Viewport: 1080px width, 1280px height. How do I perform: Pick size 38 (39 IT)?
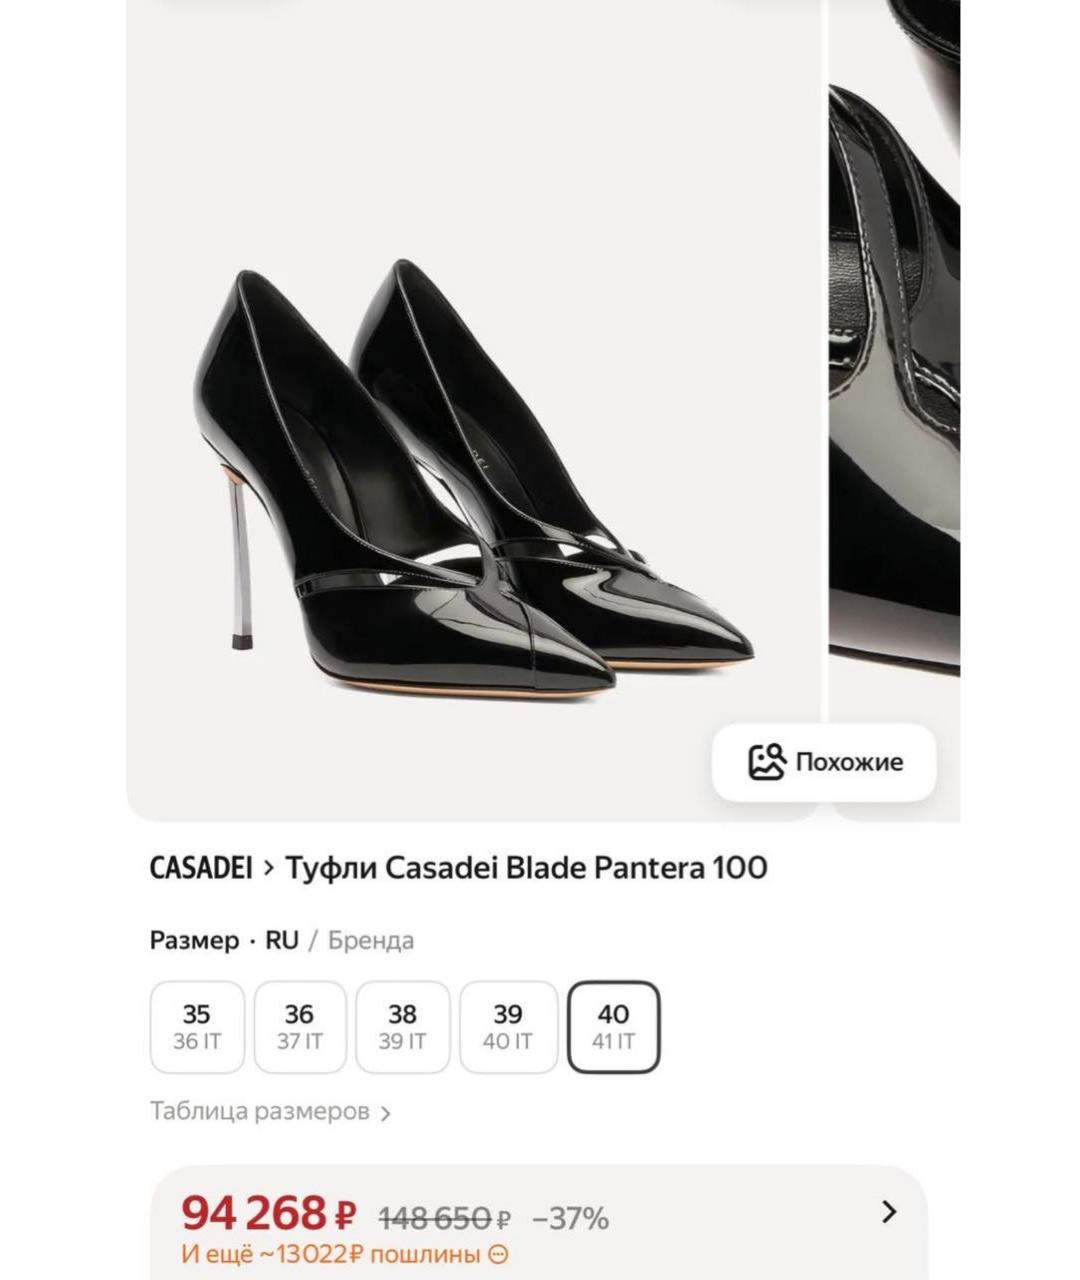coord(402,1027)
